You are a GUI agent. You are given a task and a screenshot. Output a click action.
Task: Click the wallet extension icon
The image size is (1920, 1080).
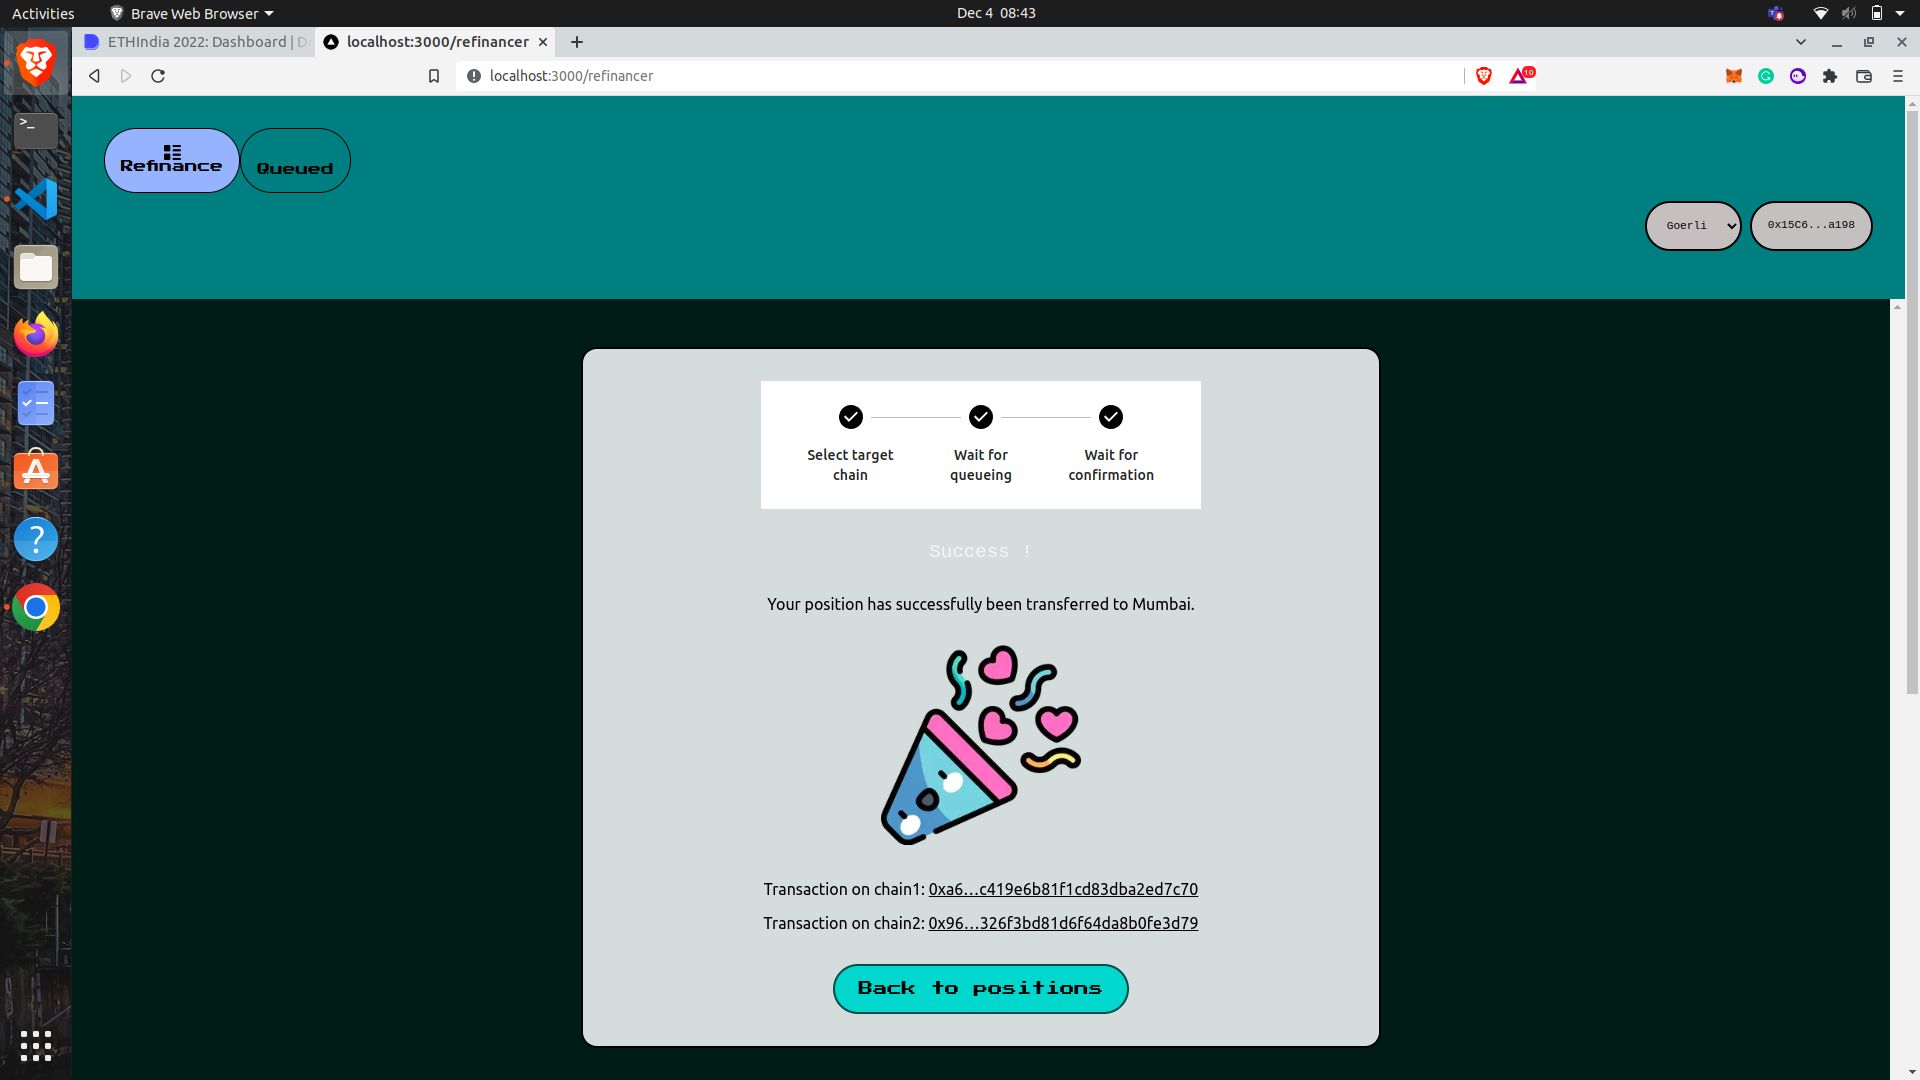coord(1733,75)
